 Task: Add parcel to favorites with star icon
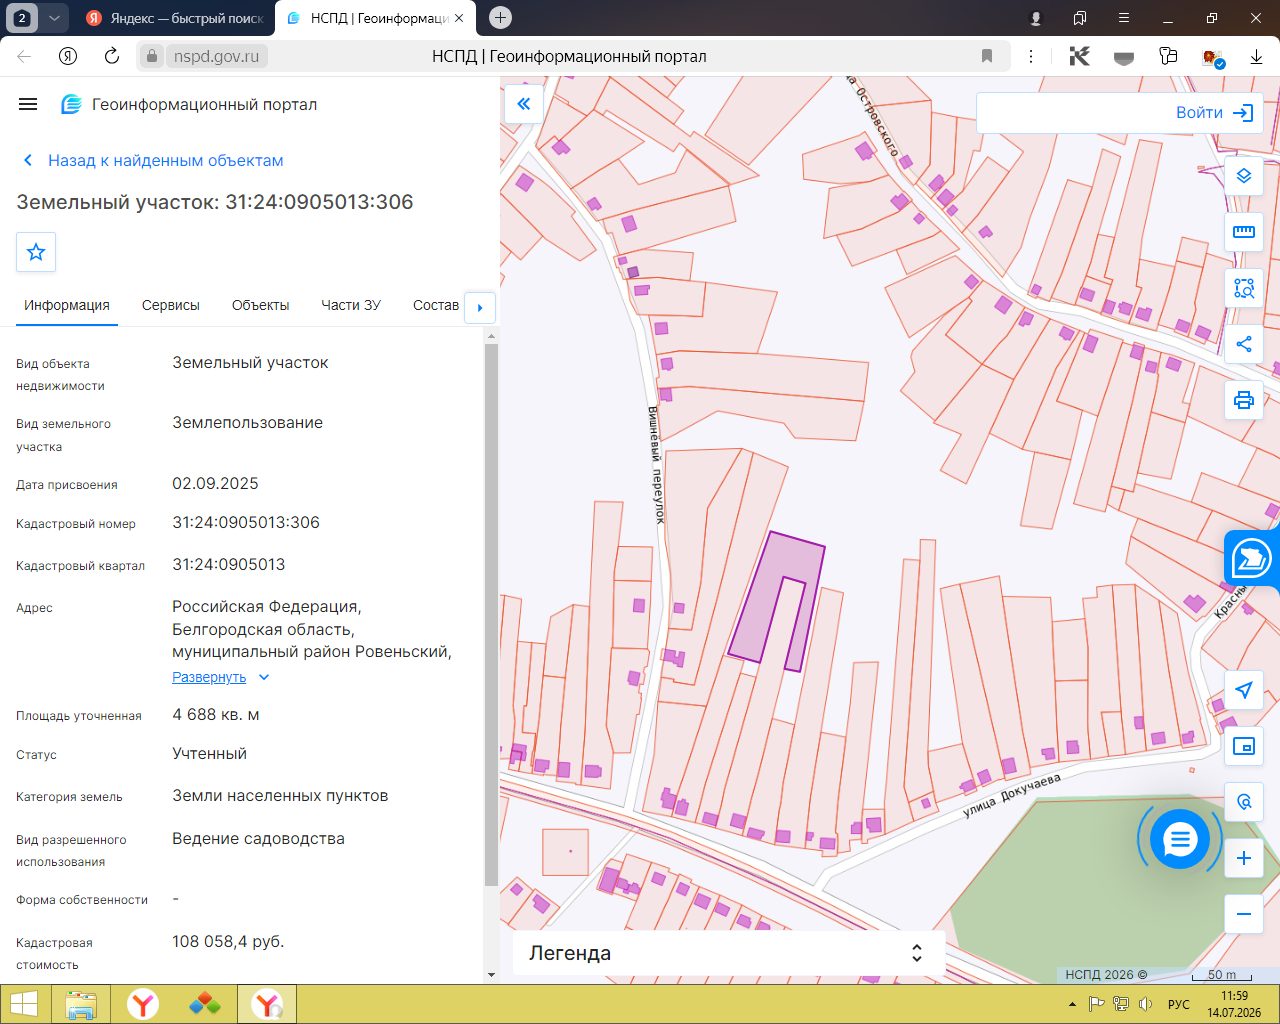pyautogui.click(x=36, y=252)
